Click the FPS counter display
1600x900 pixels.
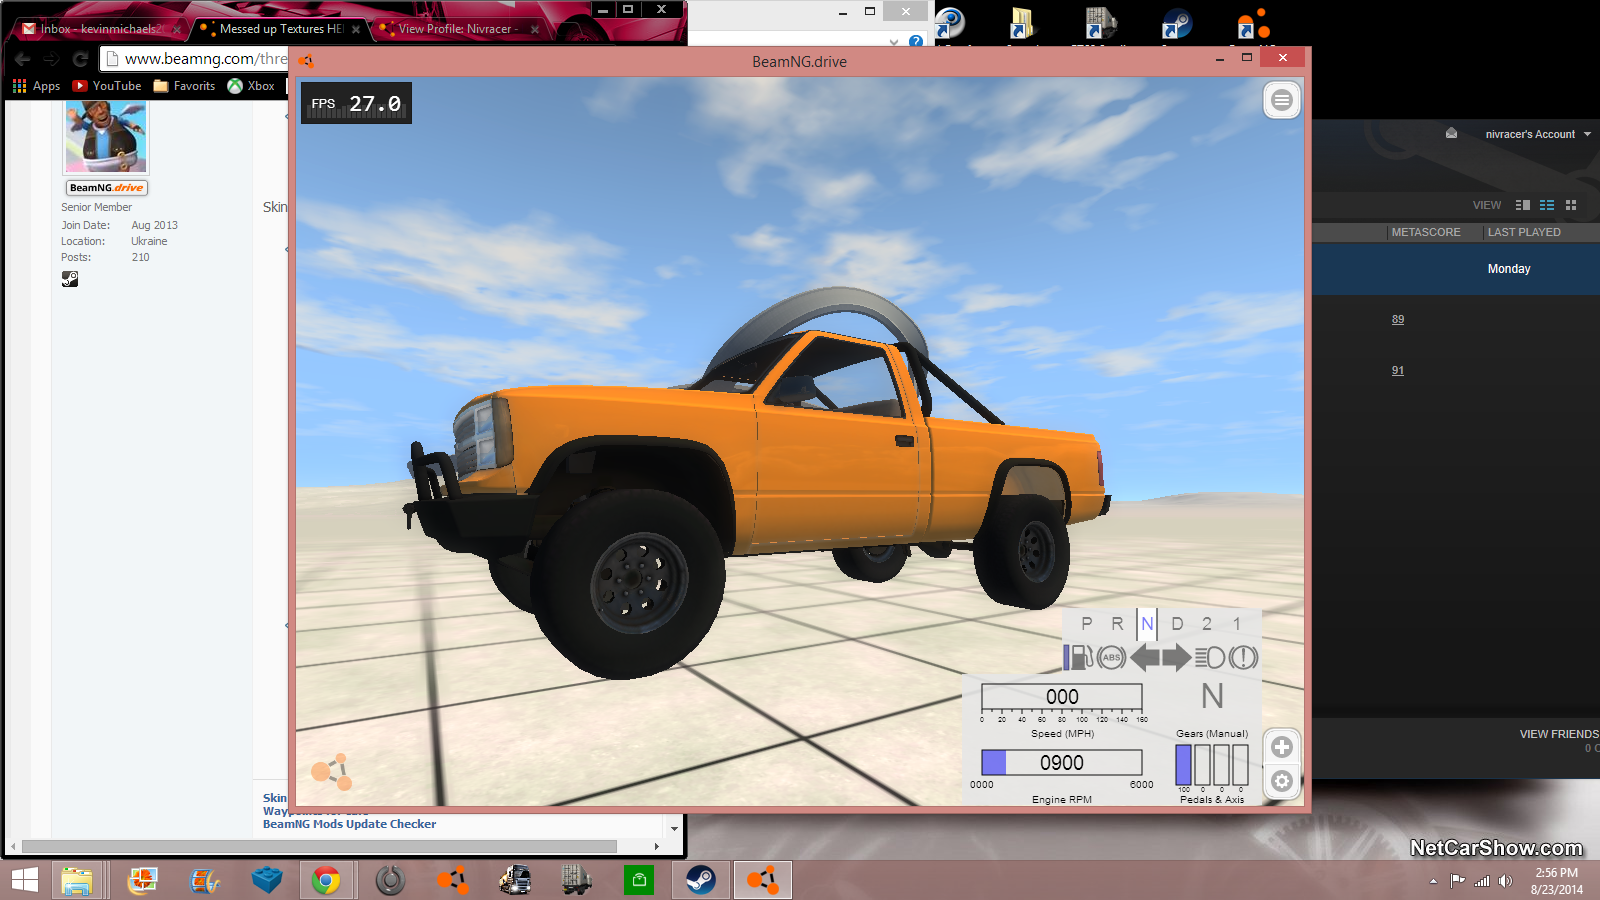(x=356, y=103)
